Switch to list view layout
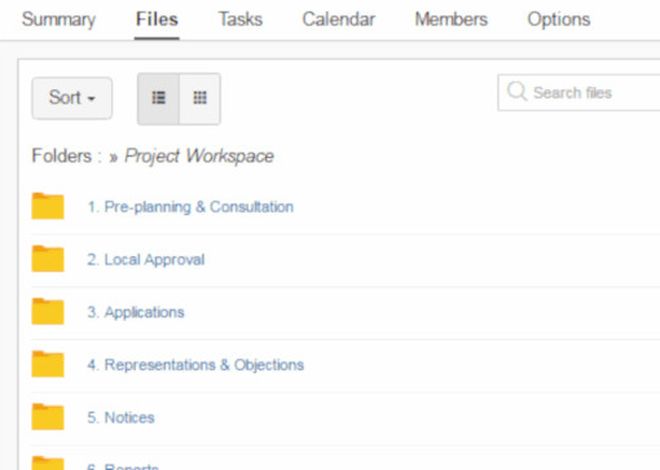This screenshot has height=470, width=660. 158,98
